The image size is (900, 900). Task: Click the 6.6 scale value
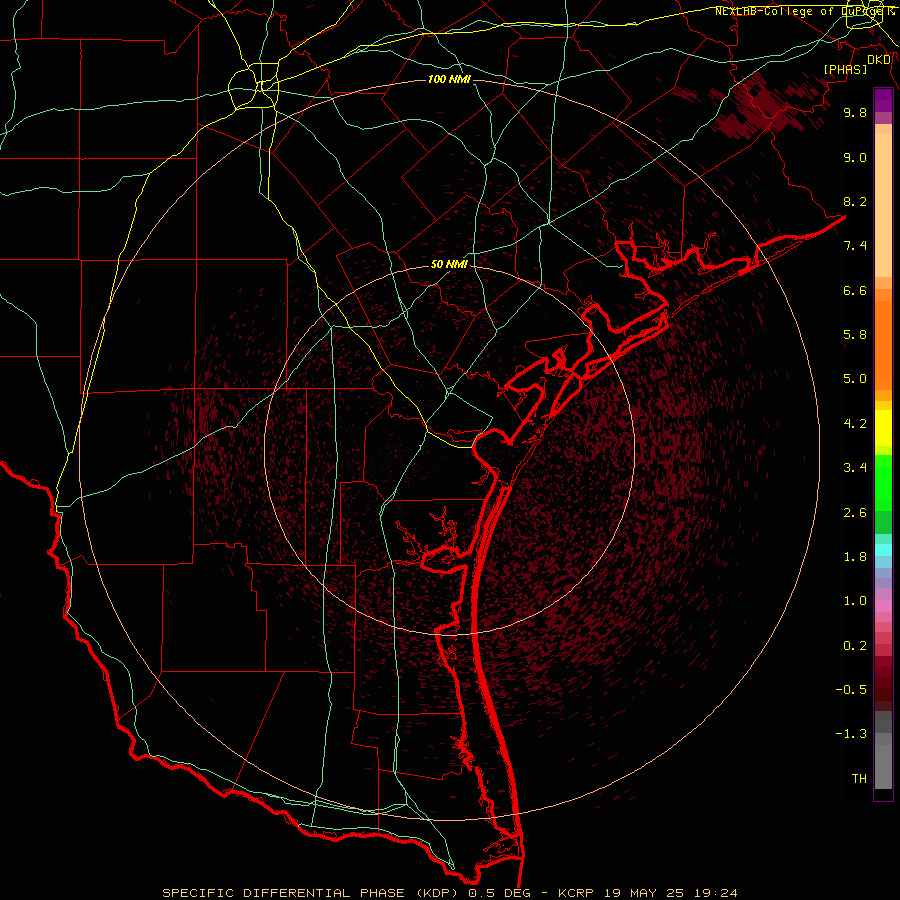pos(855,290)
